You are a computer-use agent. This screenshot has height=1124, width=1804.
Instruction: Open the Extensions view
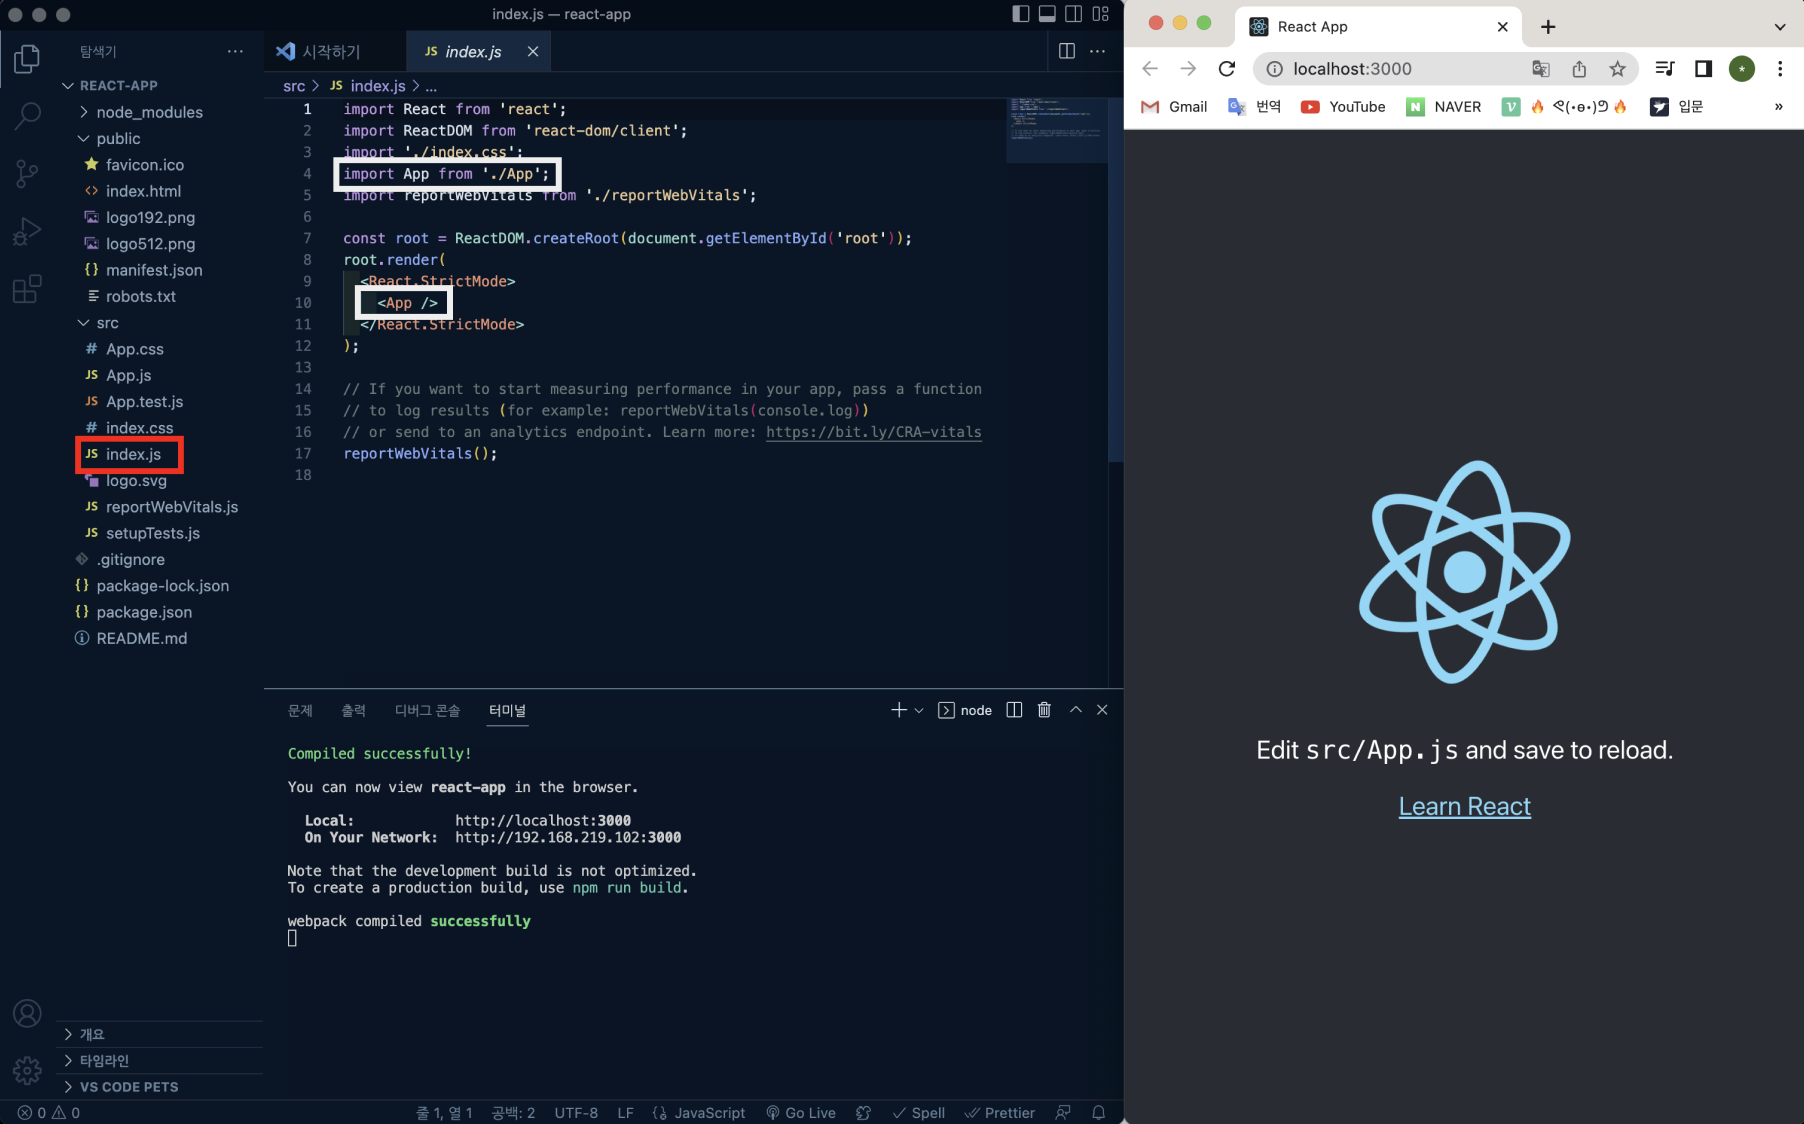[x=27, y=289]
